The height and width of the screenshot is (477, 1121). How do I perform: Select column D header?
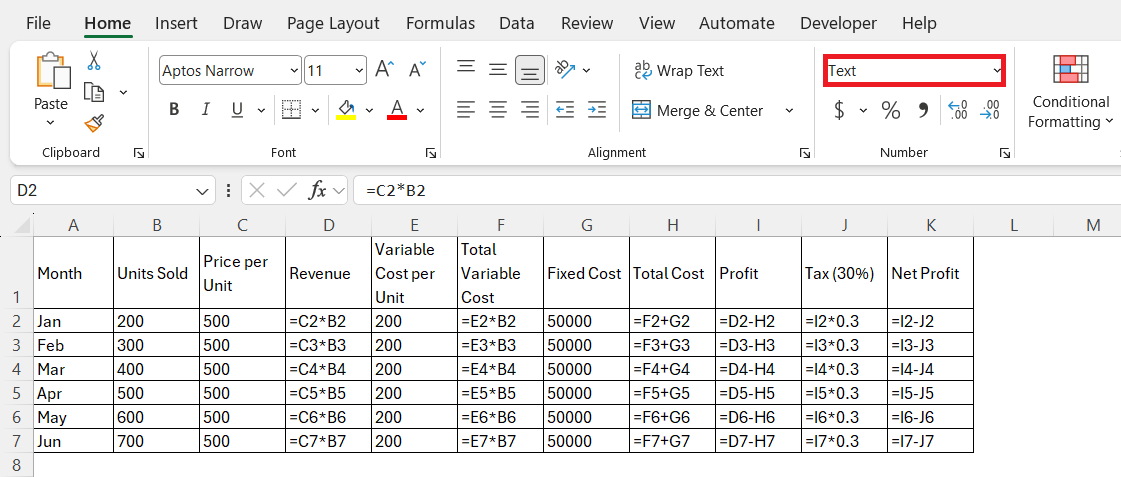tap(328, 225)
